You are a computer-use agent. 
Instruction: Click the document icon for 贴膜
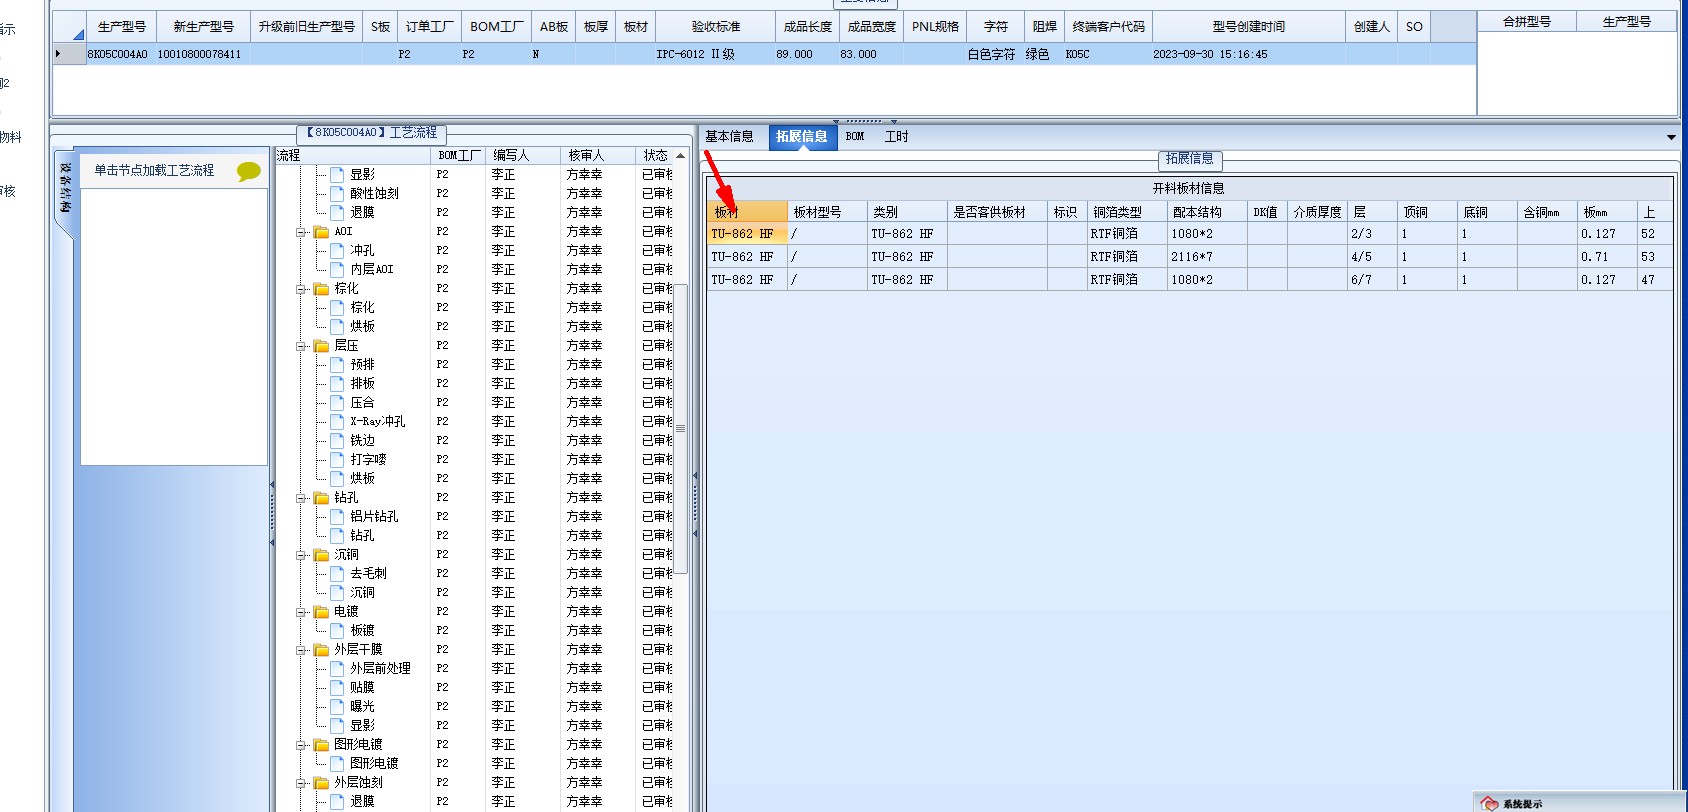pos(337,687)
